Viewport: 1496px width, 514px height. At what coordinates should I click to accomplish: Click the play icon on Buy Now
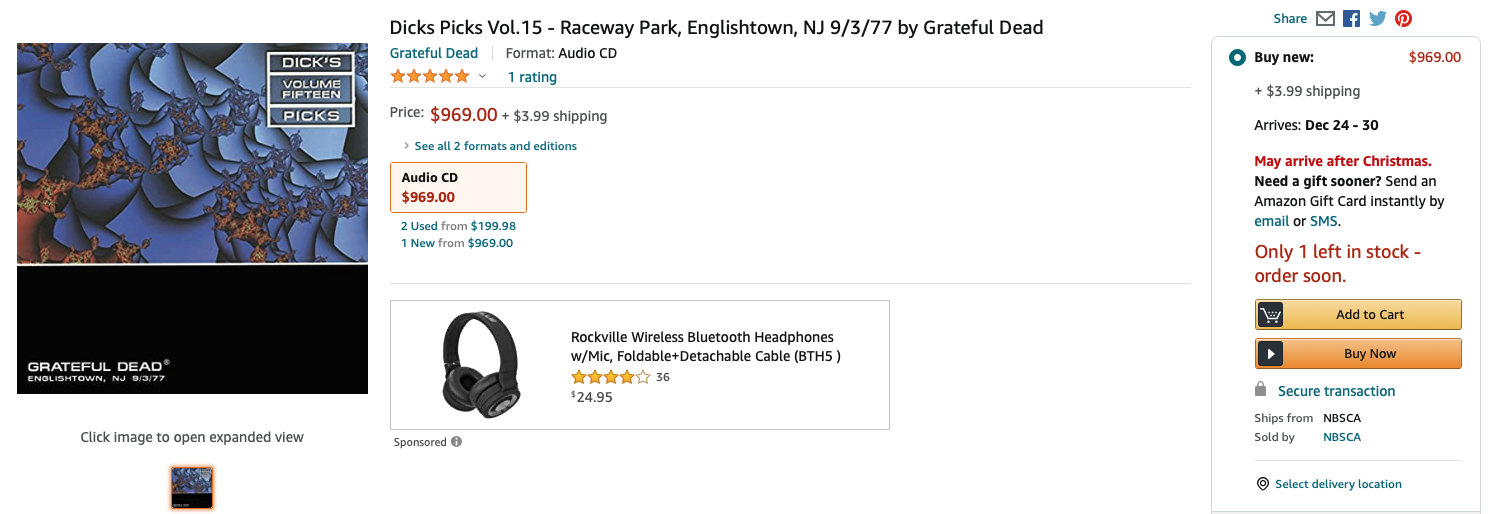tap(1270, 353)
